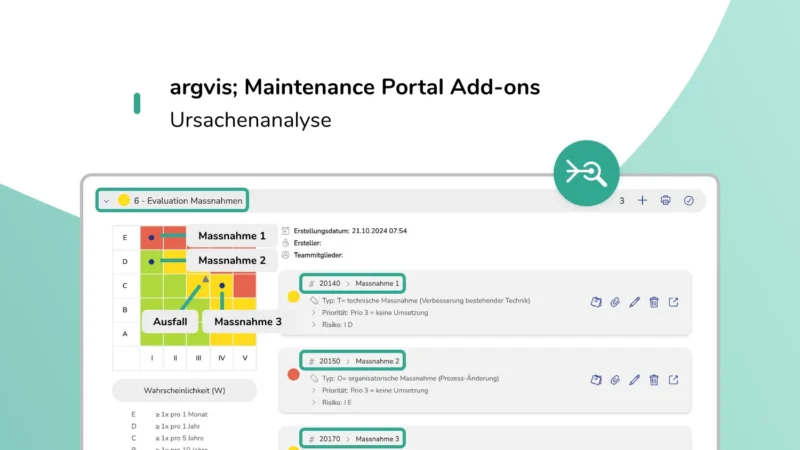The width and height of the screenshot is (800, 450).
Task: Open the note icon for Massnahme 2
Action: [596, 380]
